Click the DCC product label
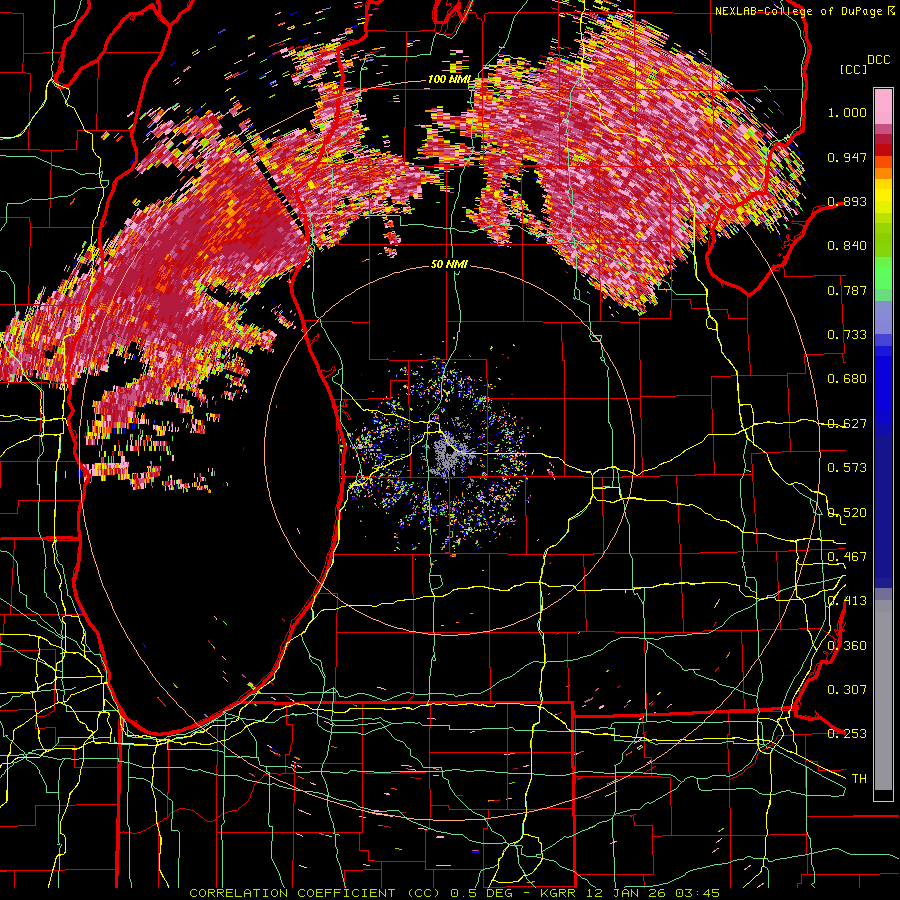 (x=878, y=60)
